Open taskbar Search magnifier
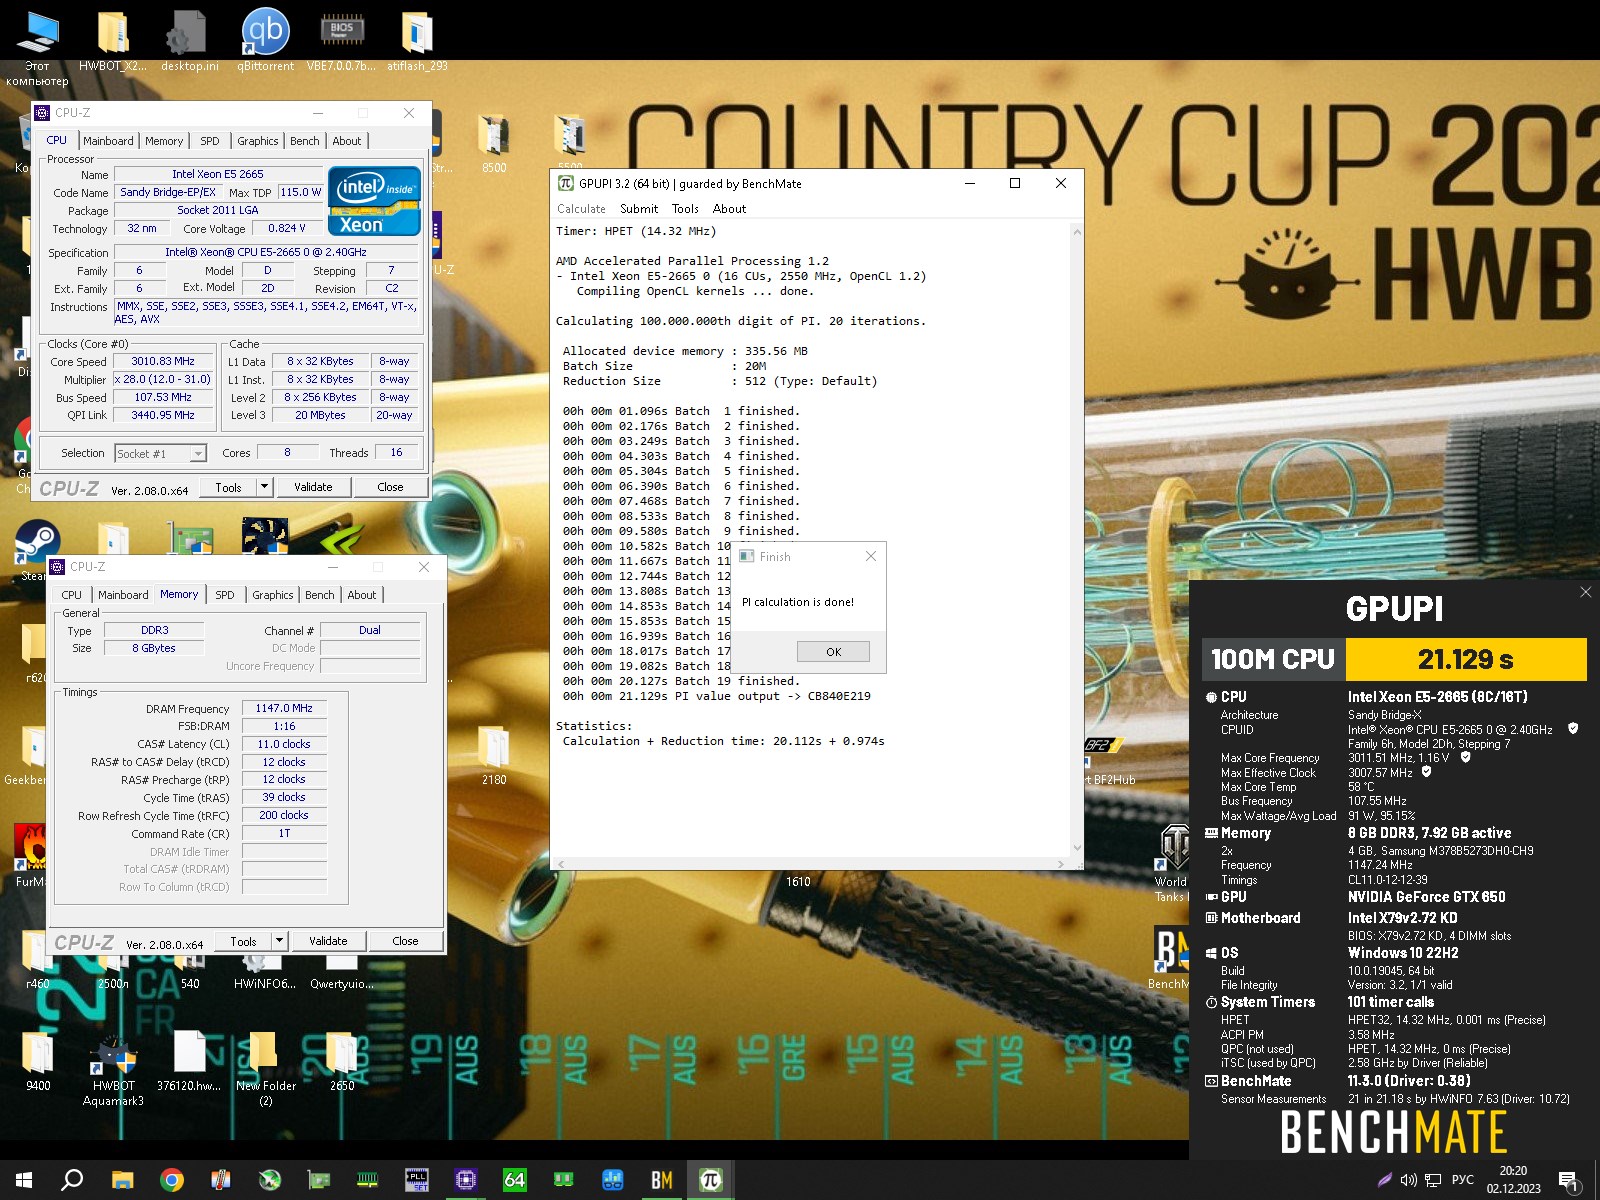This screenshot has height=1200, width=1600. click(x=72, y=1180)
